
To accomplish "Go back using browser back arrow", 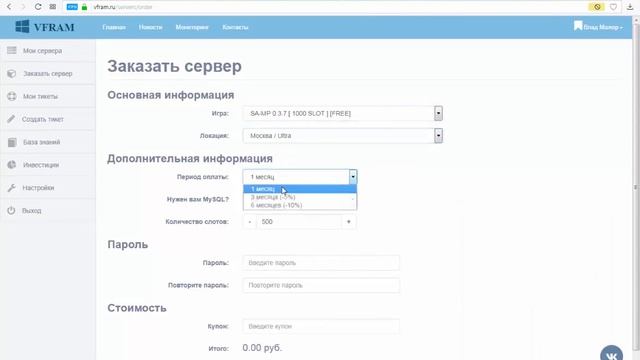I will (x=9, y=7).
